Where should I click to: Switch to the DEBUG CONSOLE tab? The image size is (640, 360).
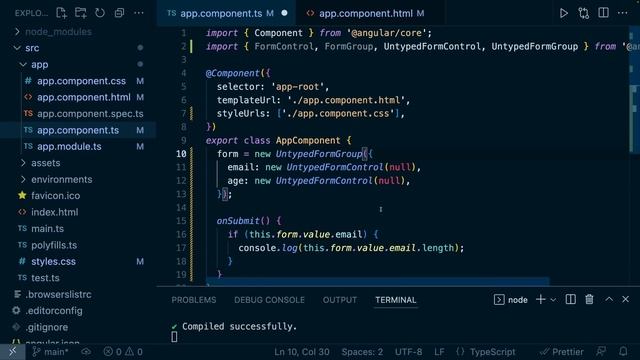[x=269, y=300]
